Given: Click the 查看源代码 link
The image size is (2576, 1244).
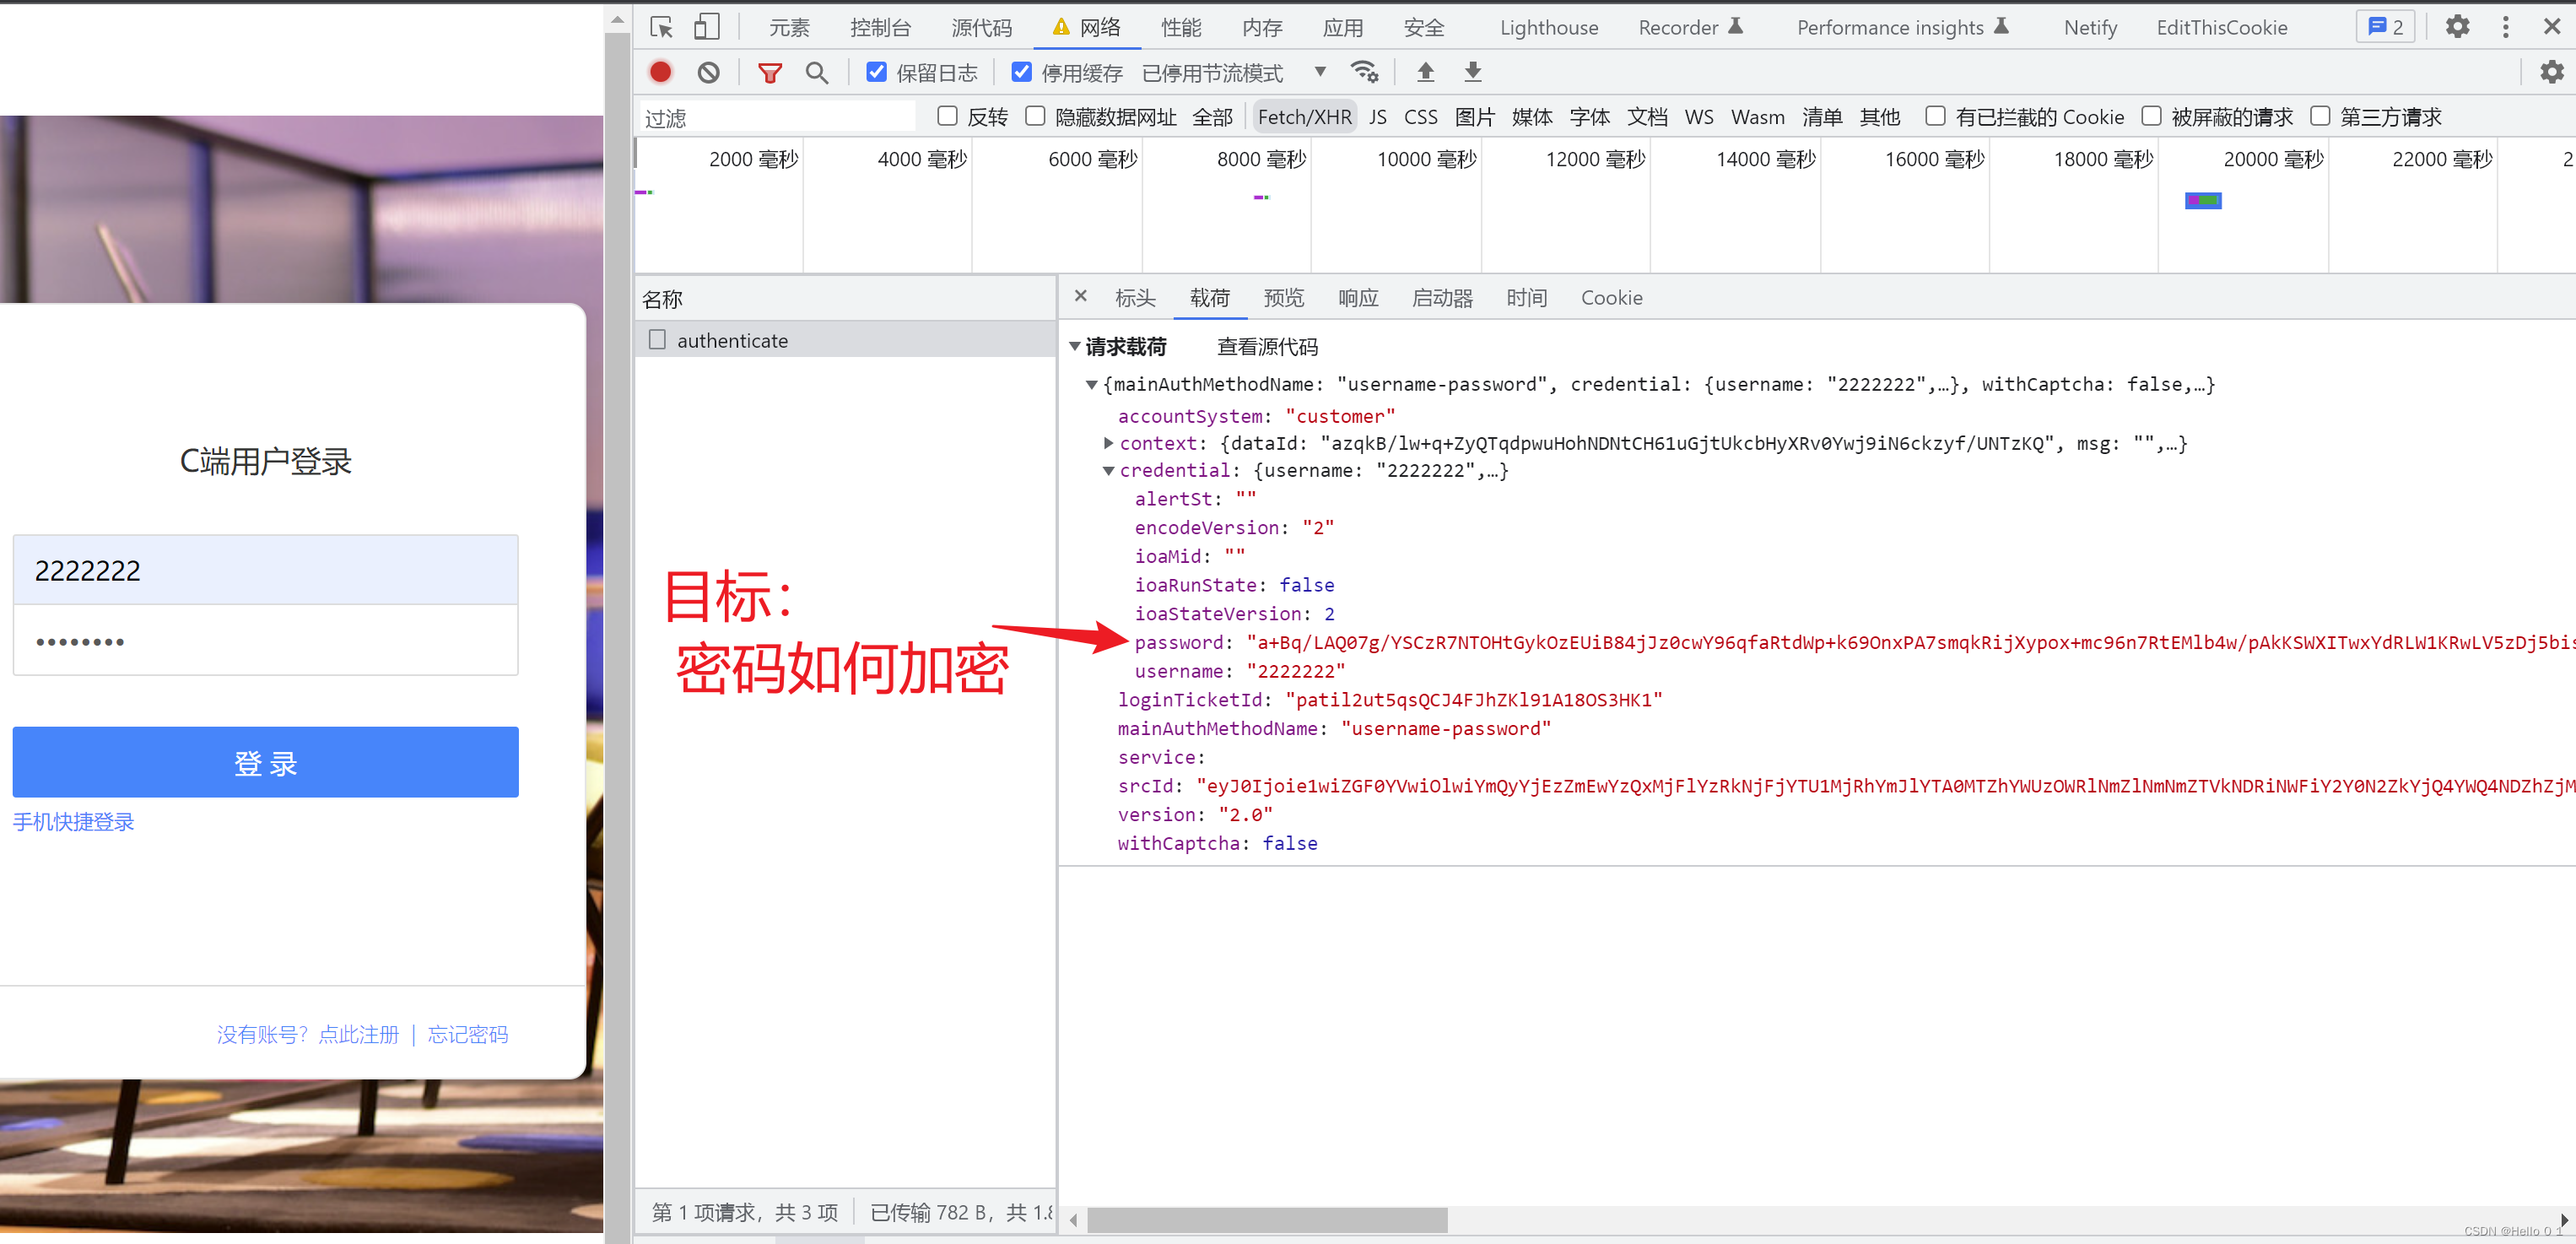Looking at the screenshot, I should coord(1267,345).
